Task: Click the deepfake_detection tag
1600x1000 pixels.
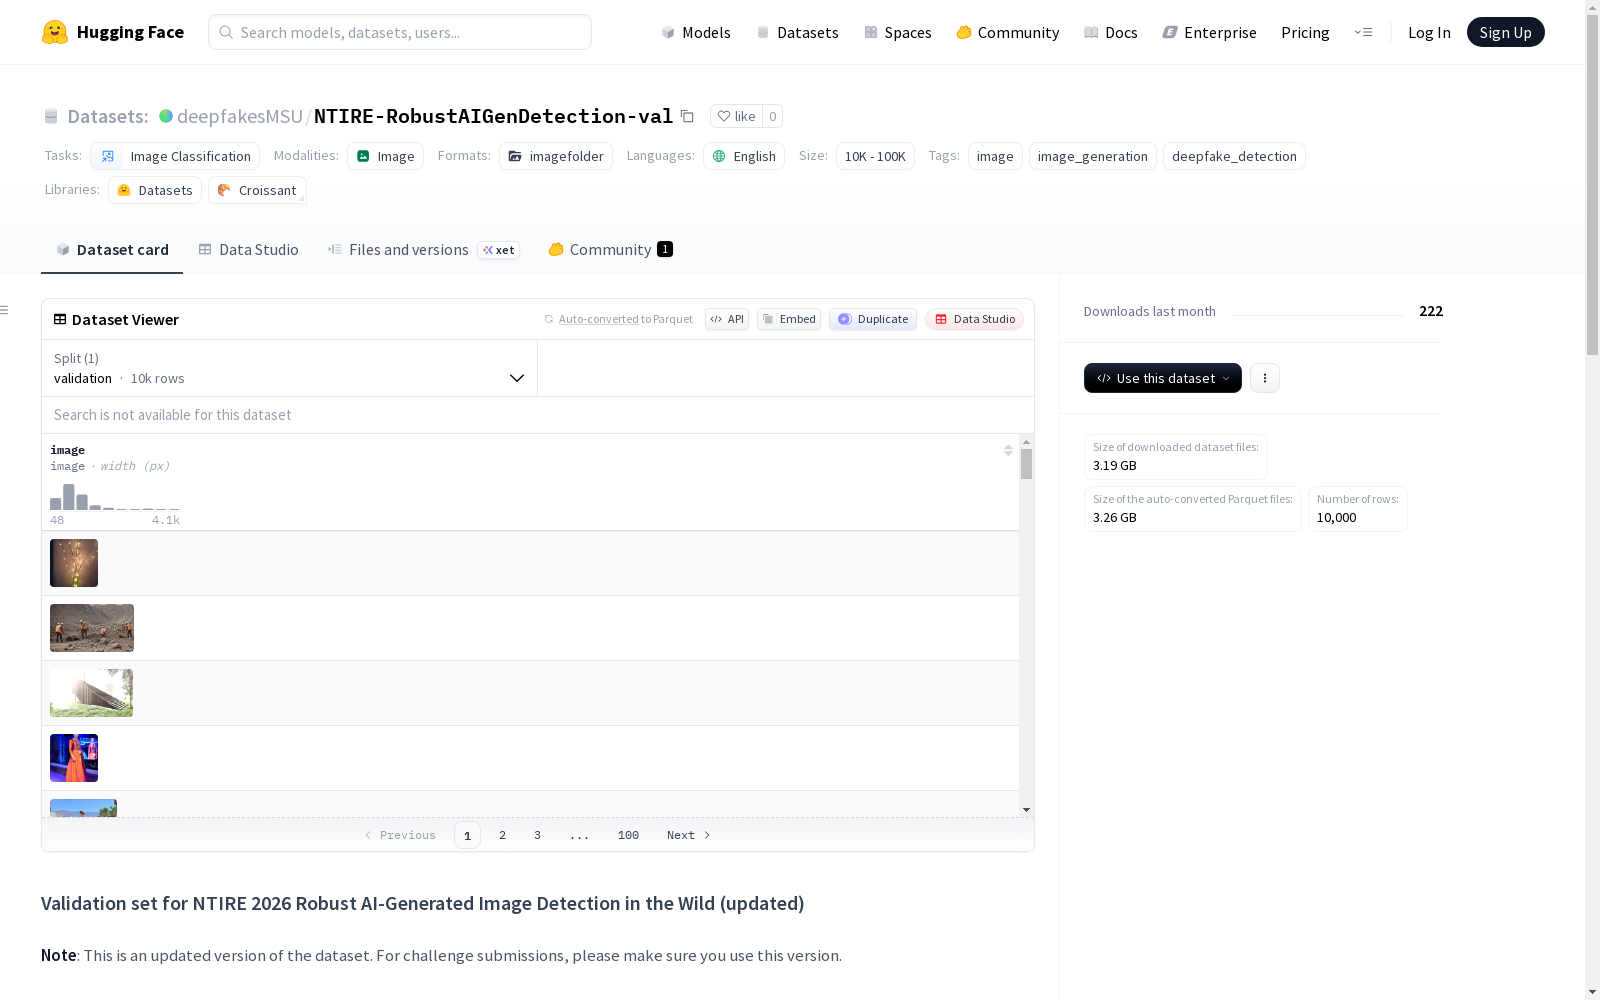Action: [x=1234, y=156]
